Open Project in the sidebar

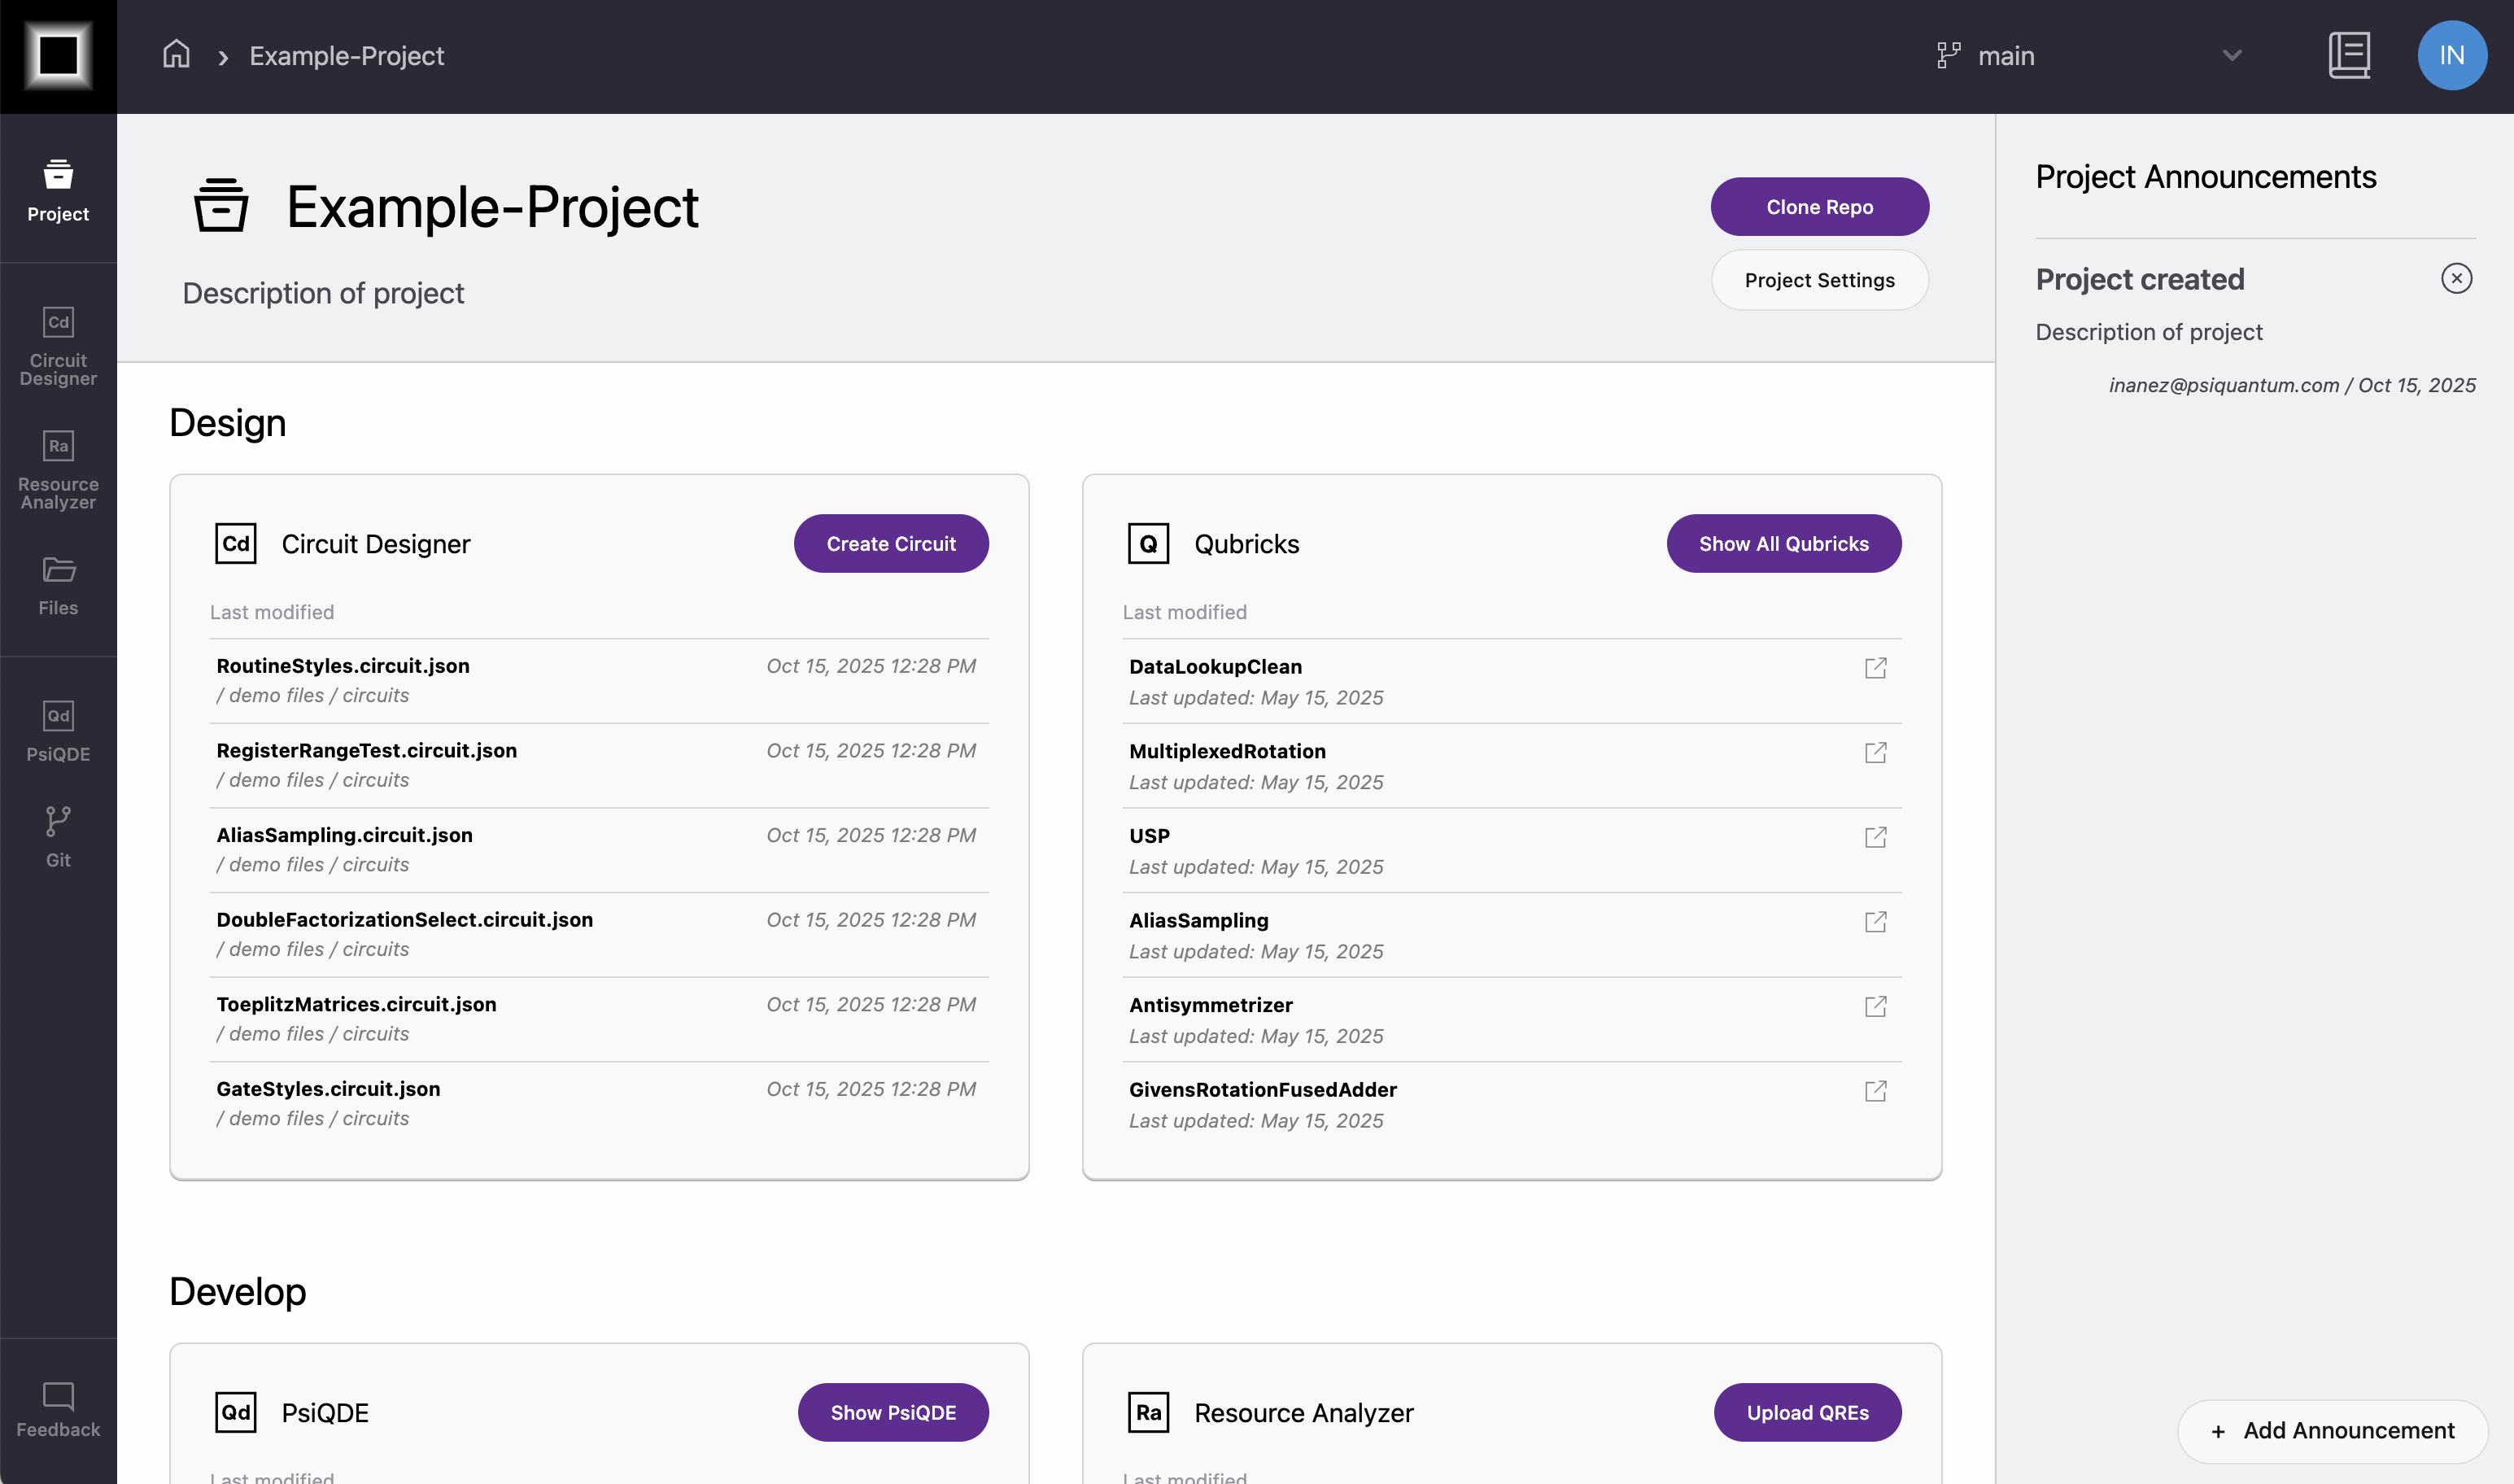click(58, 190)
